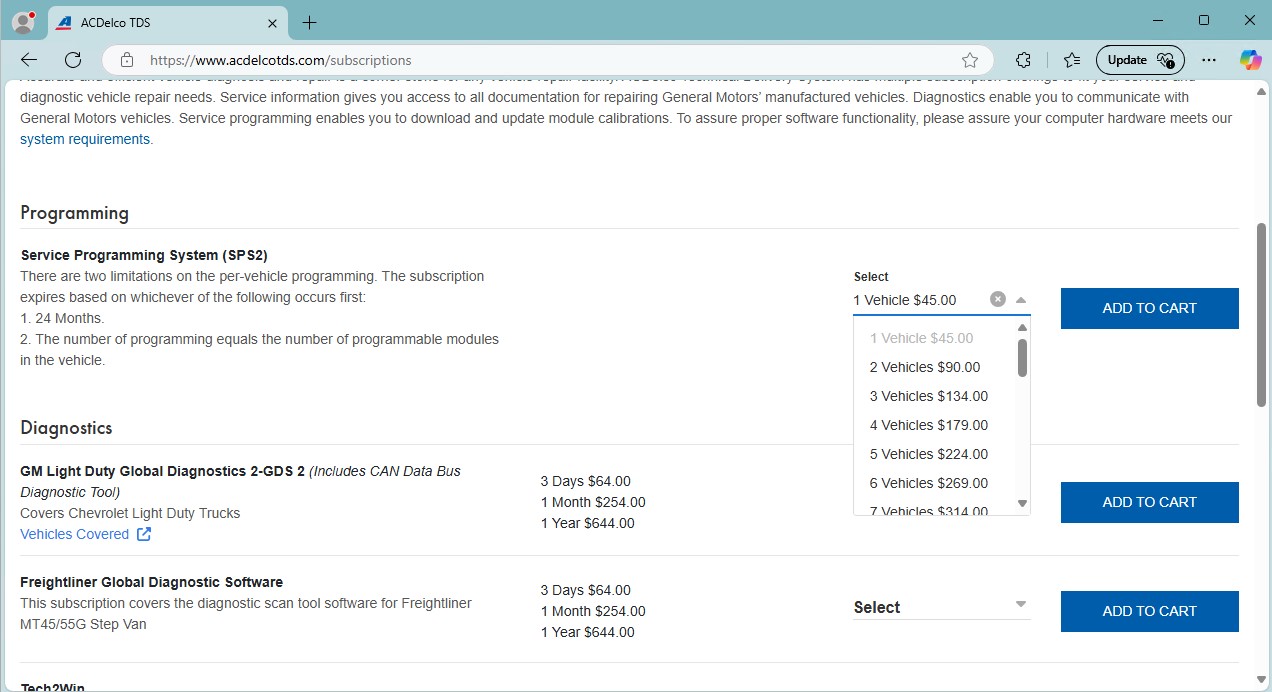
Task: Add SPS2 programming subscription to cart
Action: point(1149,308)
